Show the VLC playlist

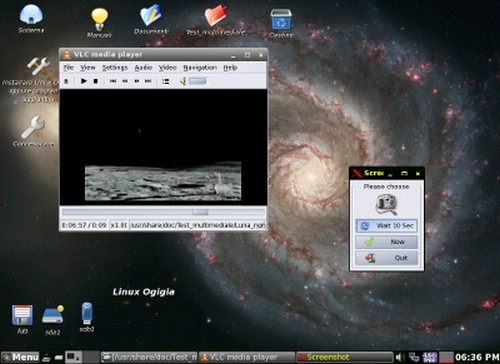165,81
